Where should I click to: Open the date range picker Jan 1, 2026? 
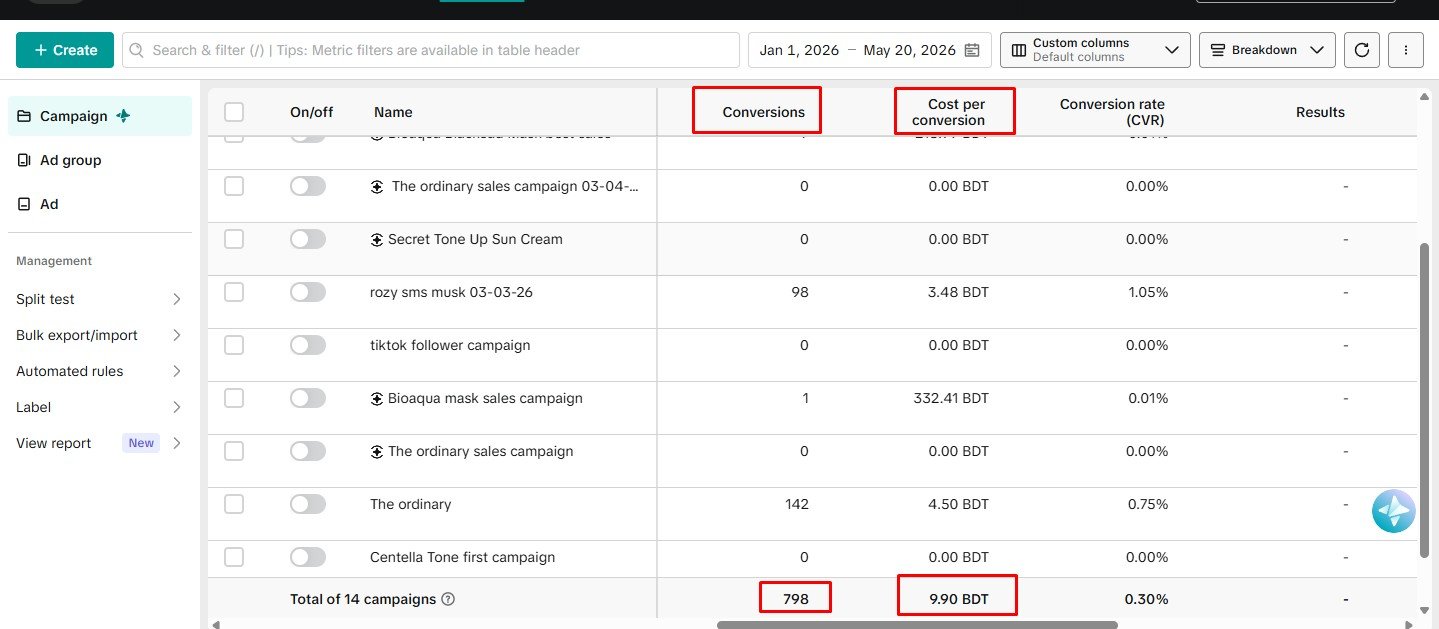pos(869,50)
